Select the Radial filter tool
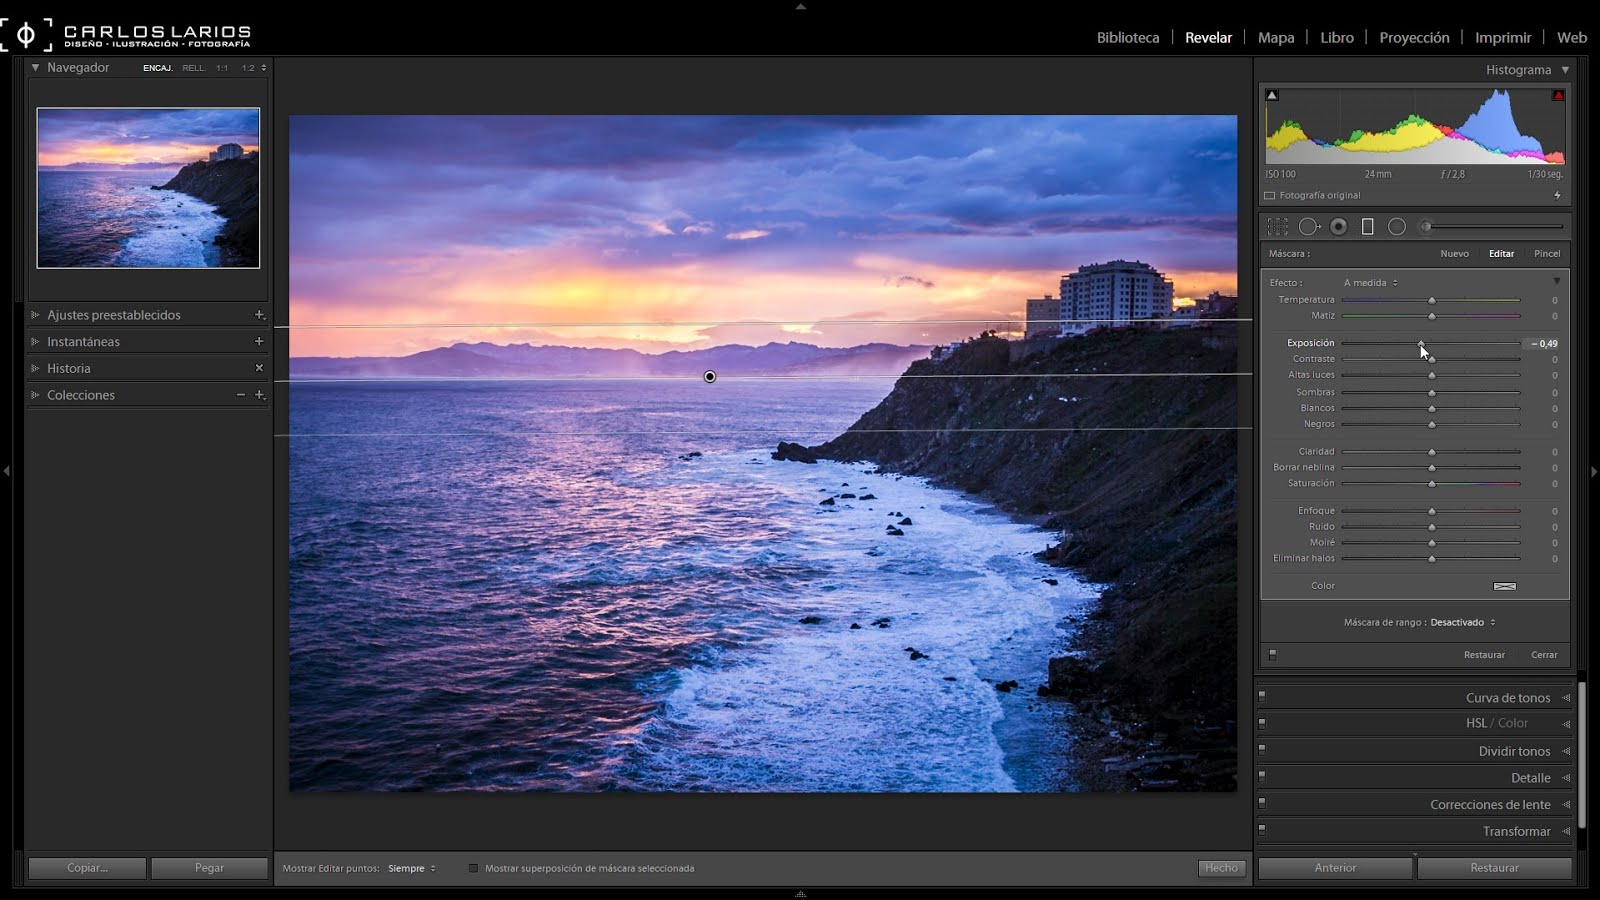The width and height of the screenshot is (1600, 900). (1396, 226)
